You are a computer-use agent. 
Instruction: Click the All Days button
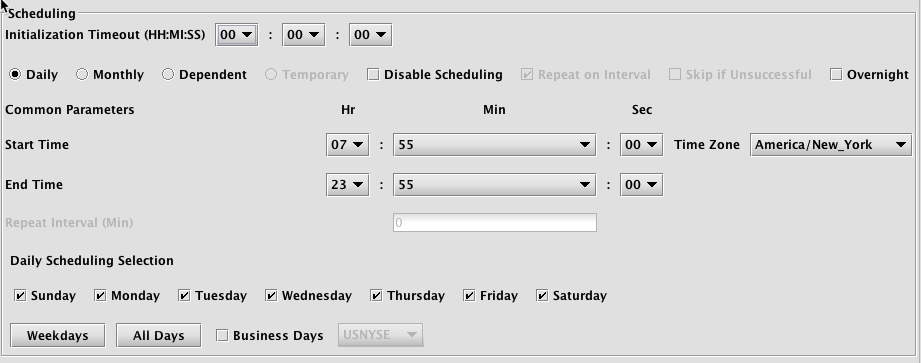159,335
